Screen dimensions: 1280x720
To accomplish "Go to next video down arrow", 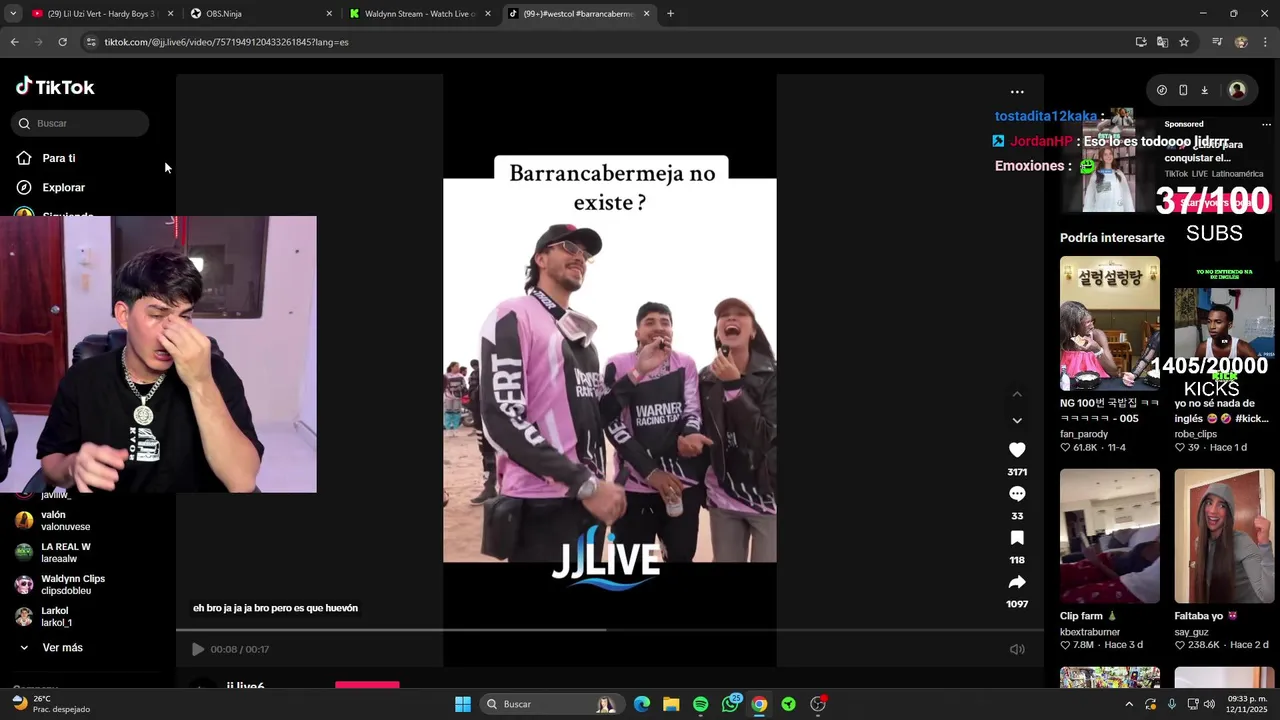I will click(x=1017, y=420).
